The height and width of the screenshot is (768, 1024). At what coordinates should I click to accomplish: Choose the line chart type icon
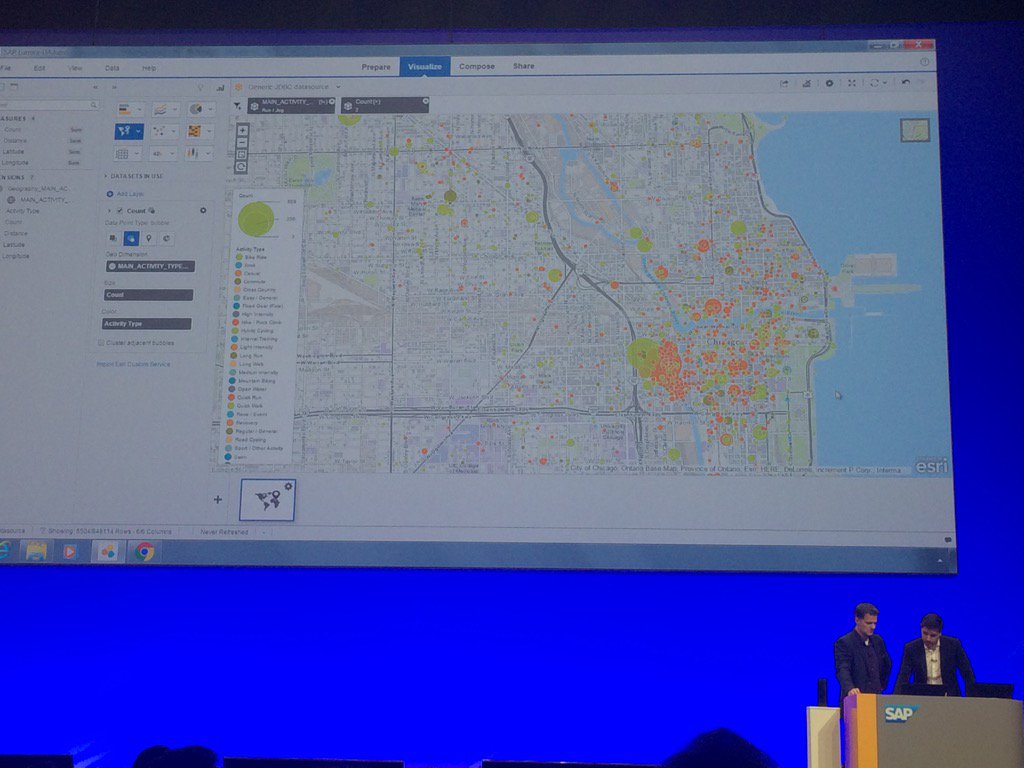(x=160, y=110)
